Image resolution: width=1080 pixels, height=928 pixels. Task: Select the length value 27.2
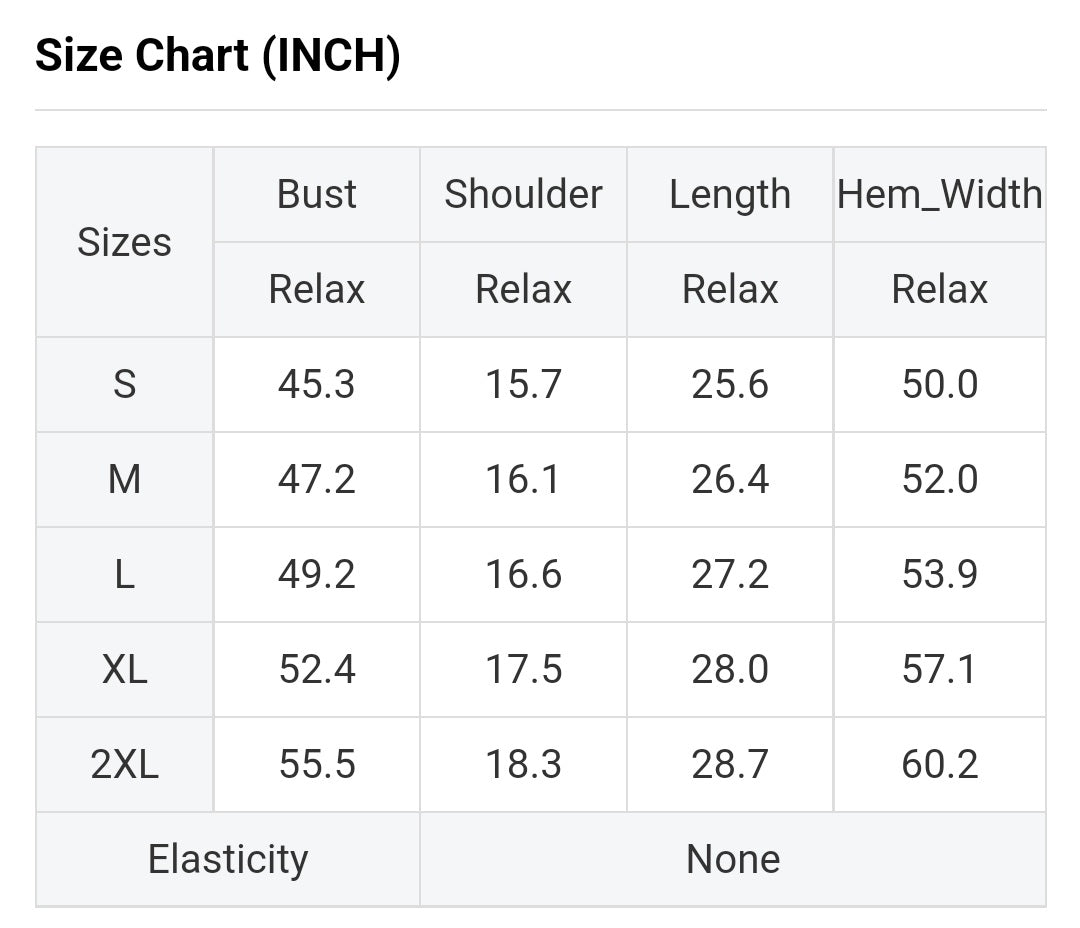click(730, 574)
